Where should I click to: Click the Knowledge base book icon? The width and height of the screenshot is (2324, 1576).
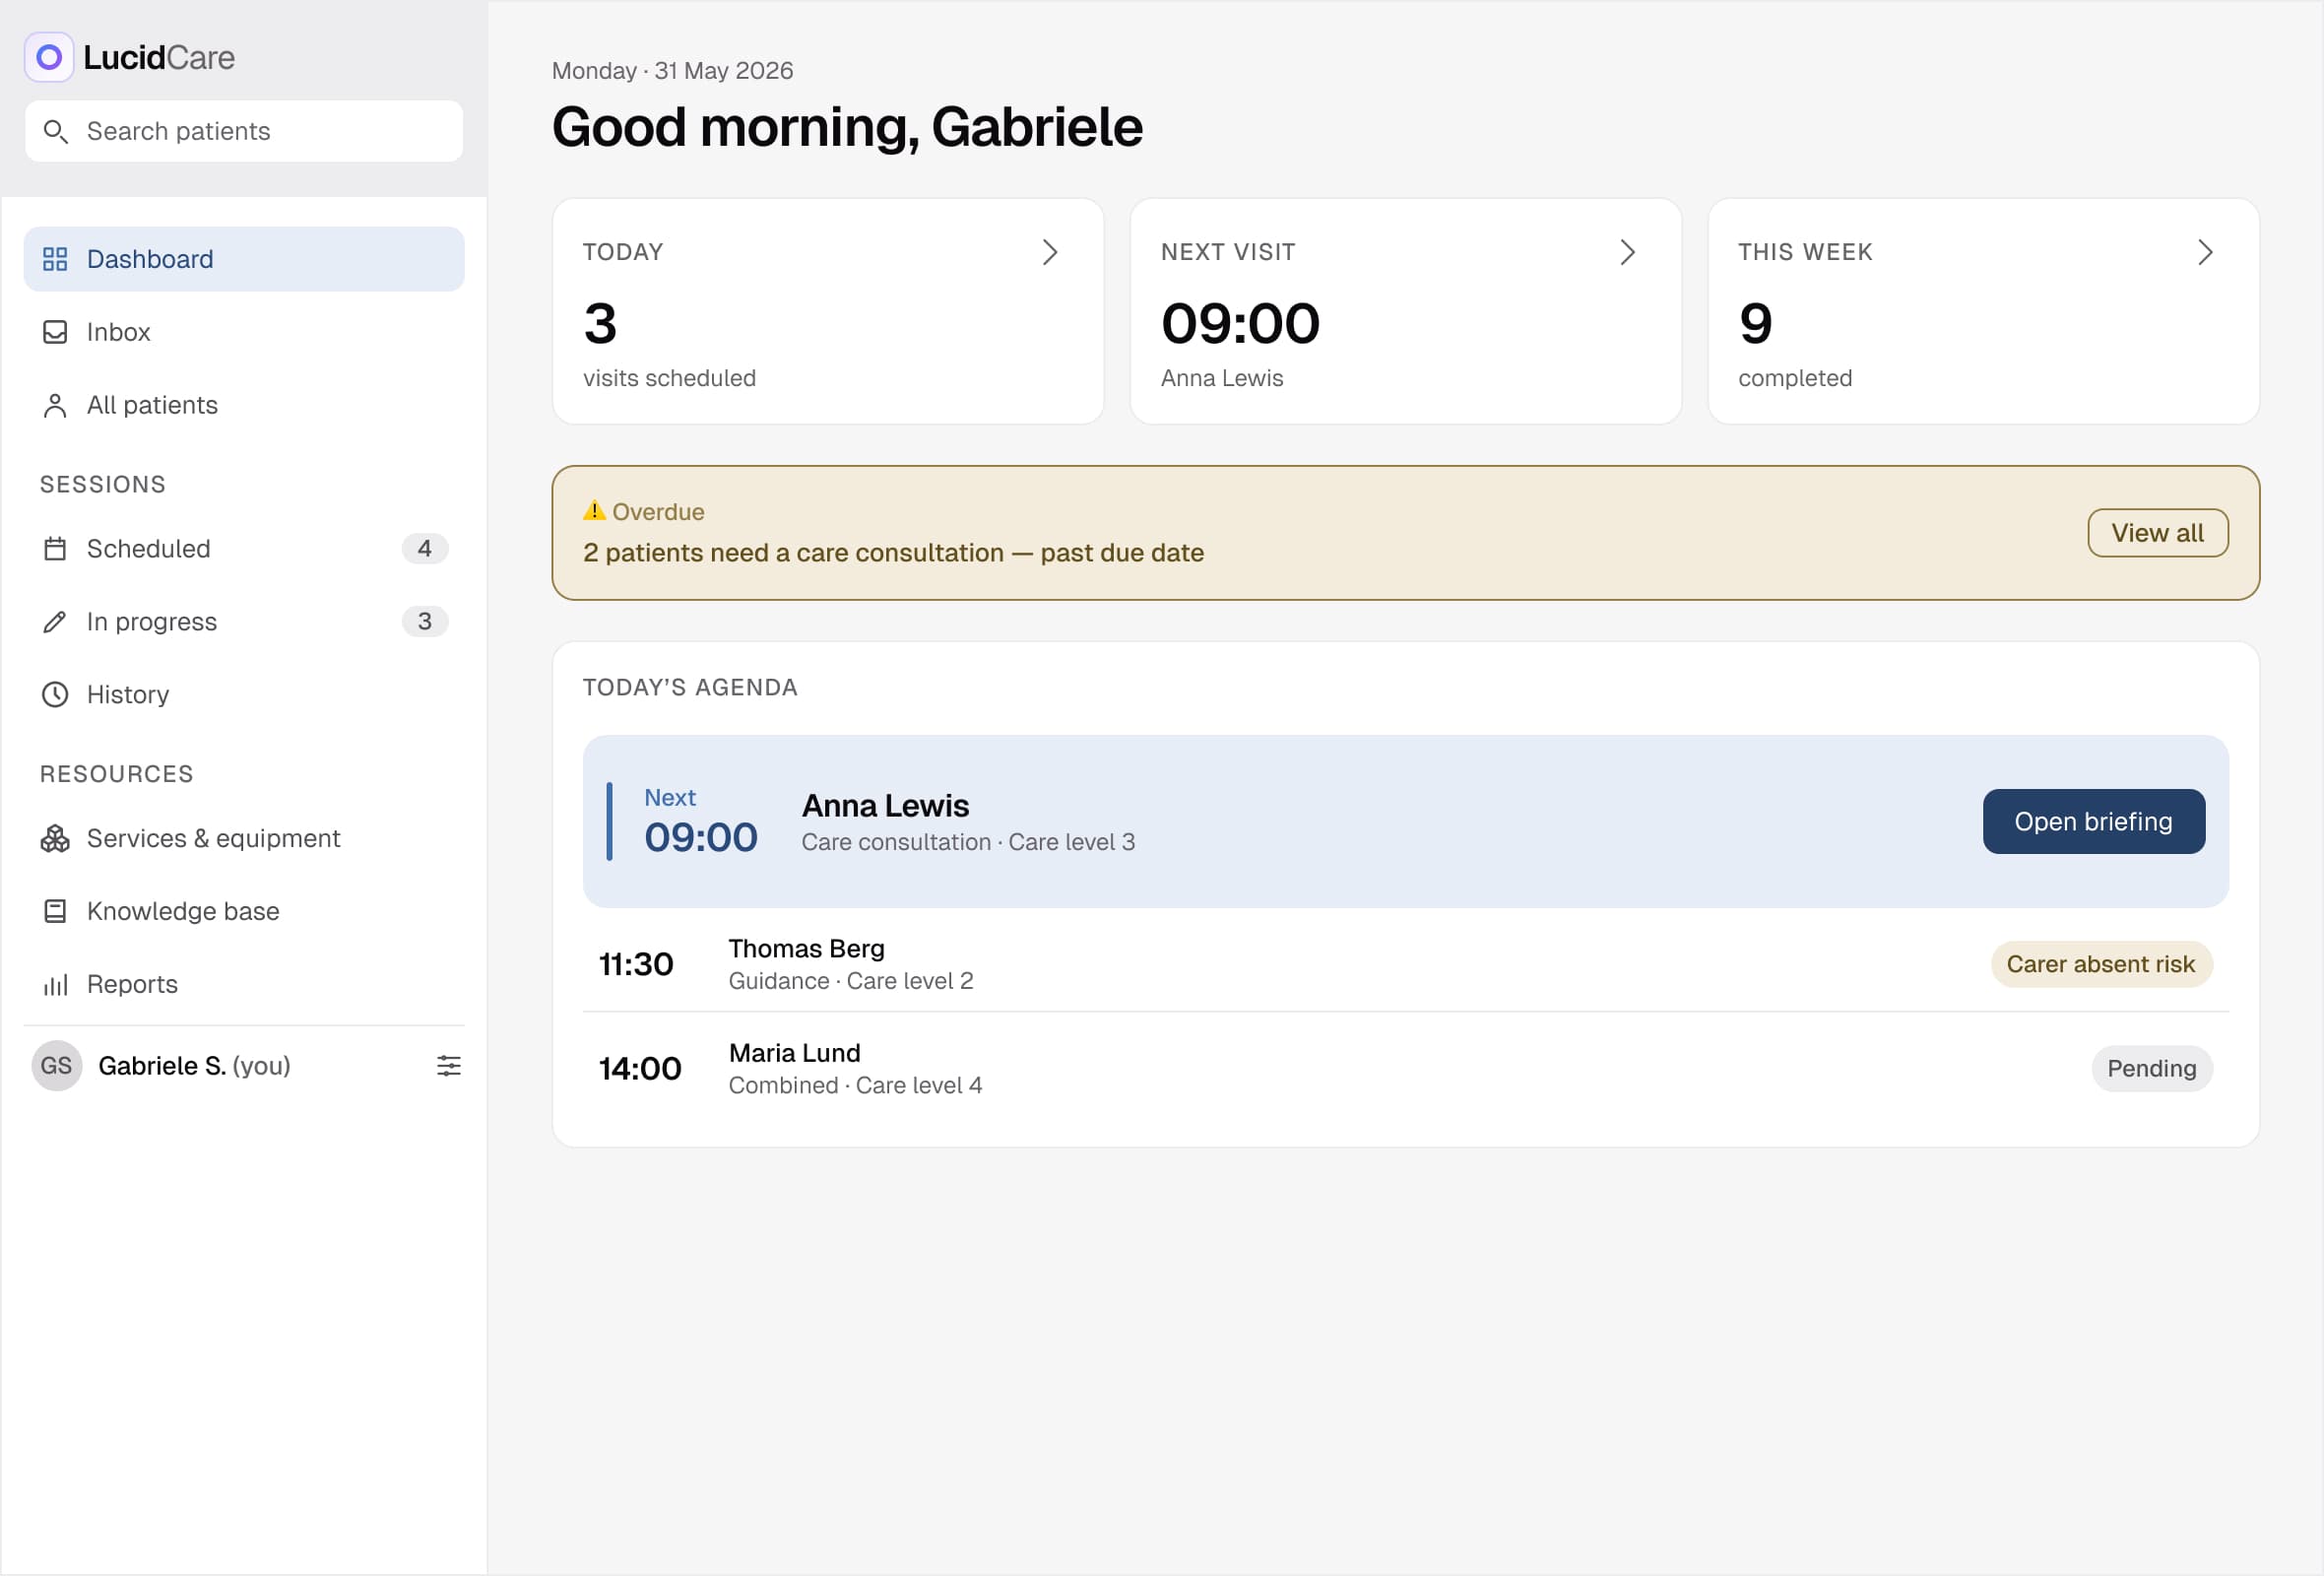point(55,912)
